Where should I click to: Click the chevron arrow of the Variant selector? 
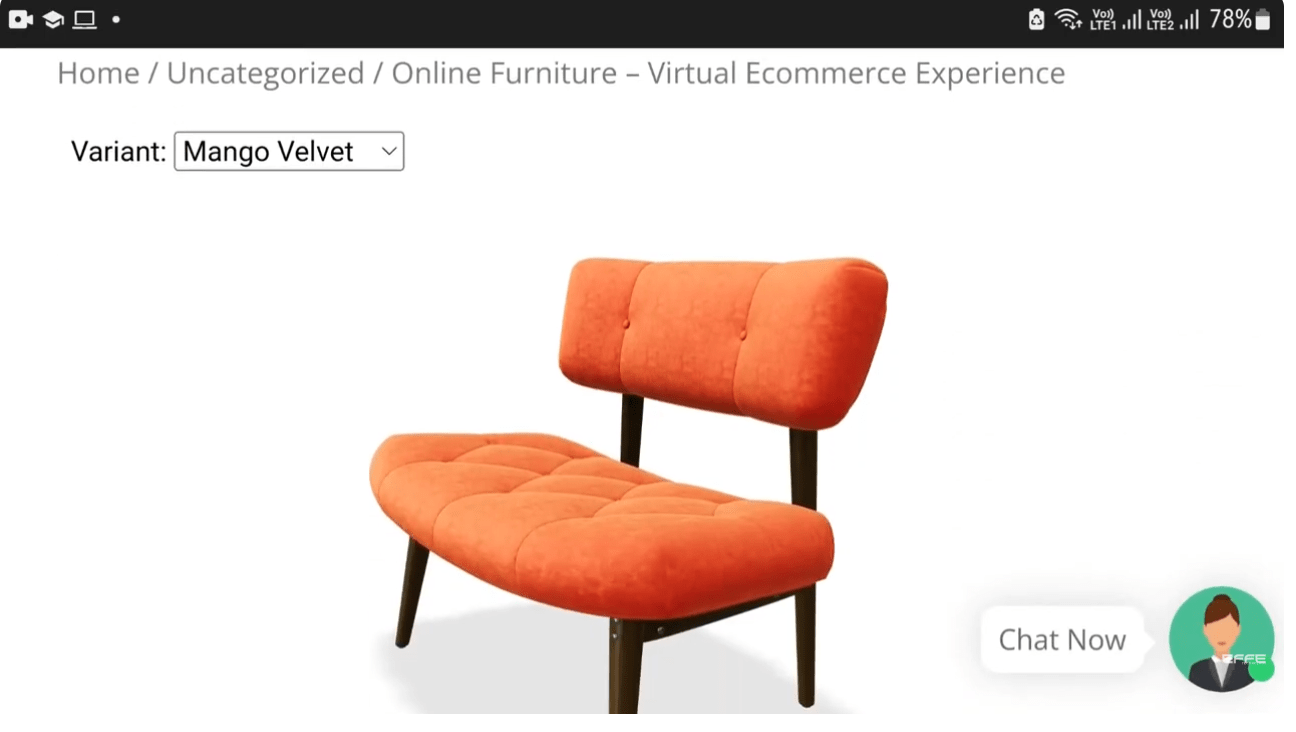click(388, 152)
